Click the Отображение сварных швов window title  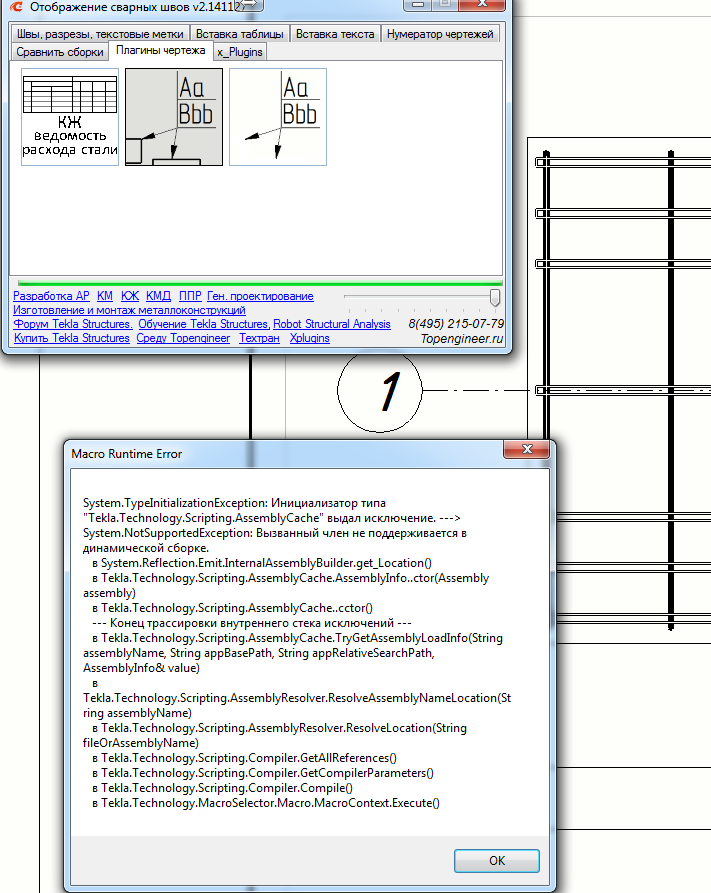tap(132, 7)
